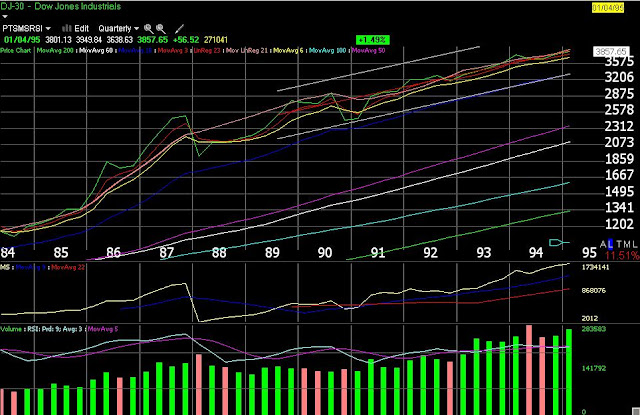Click the yellow MovAvg 6 label
The height and width of the screenshot is (415, 640).
tap(288, 51)
